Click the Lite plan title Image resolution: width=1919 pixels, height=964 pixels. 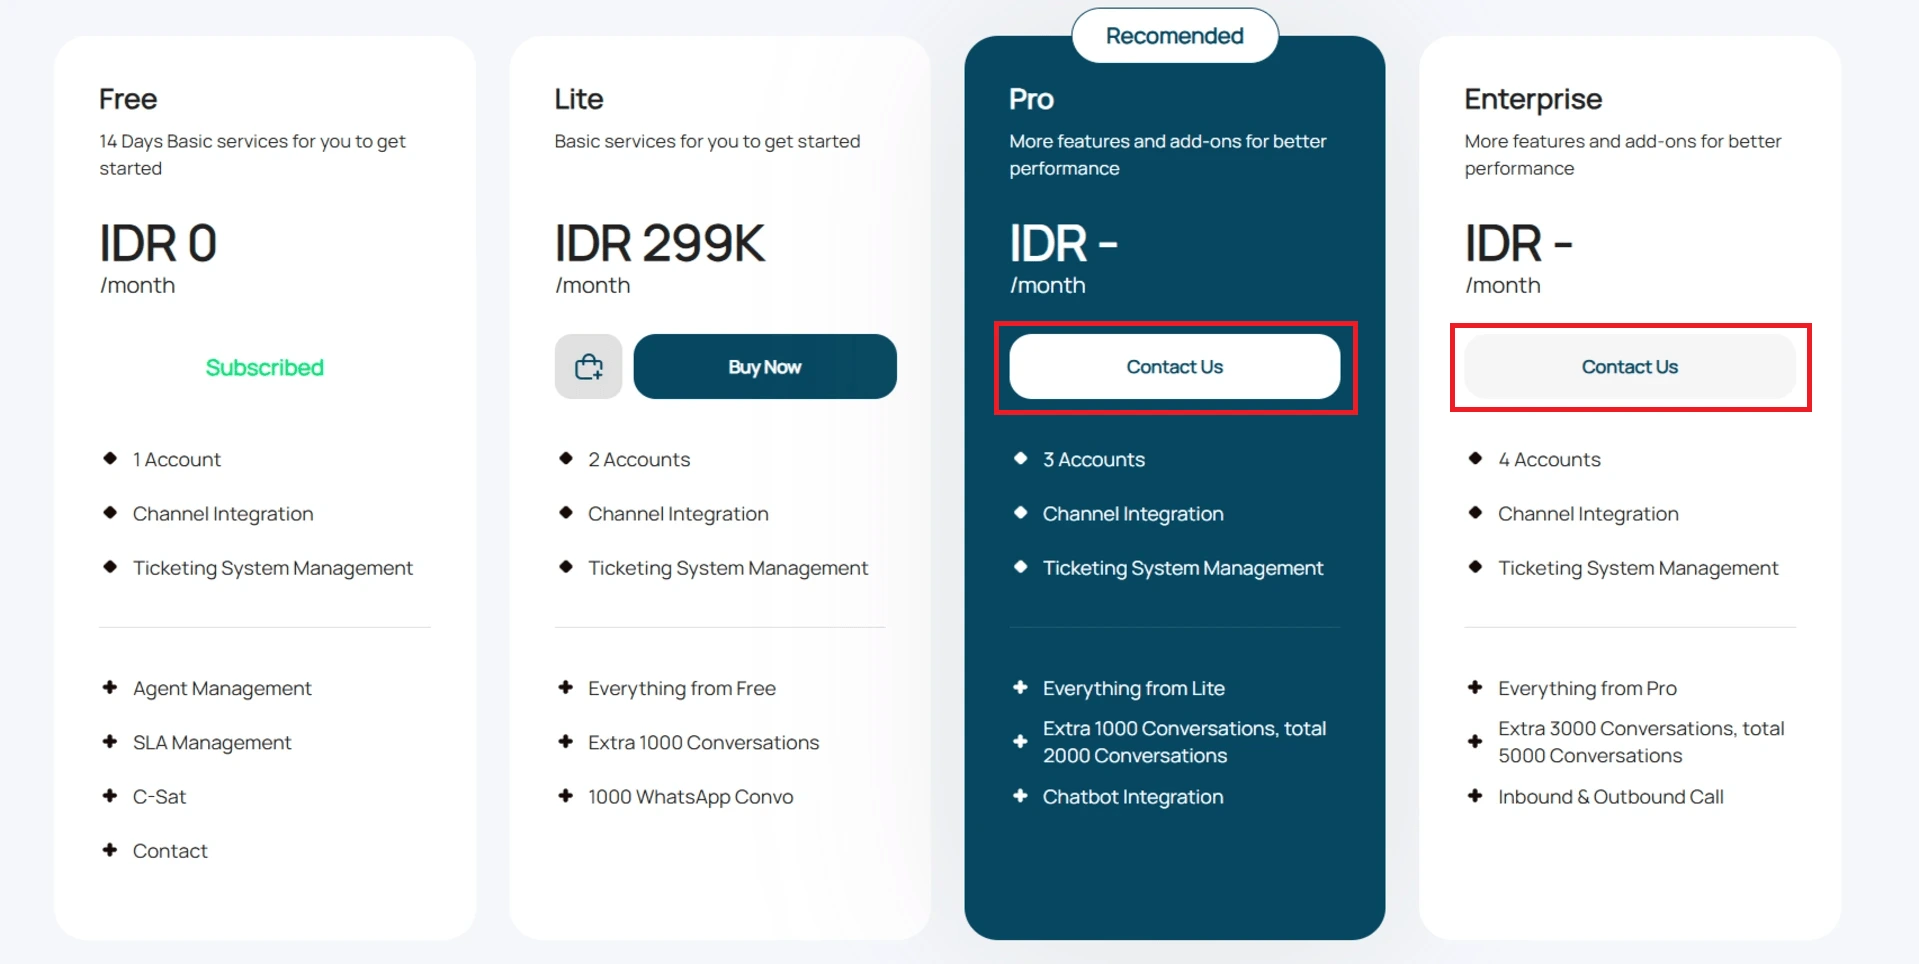point(579,99)
